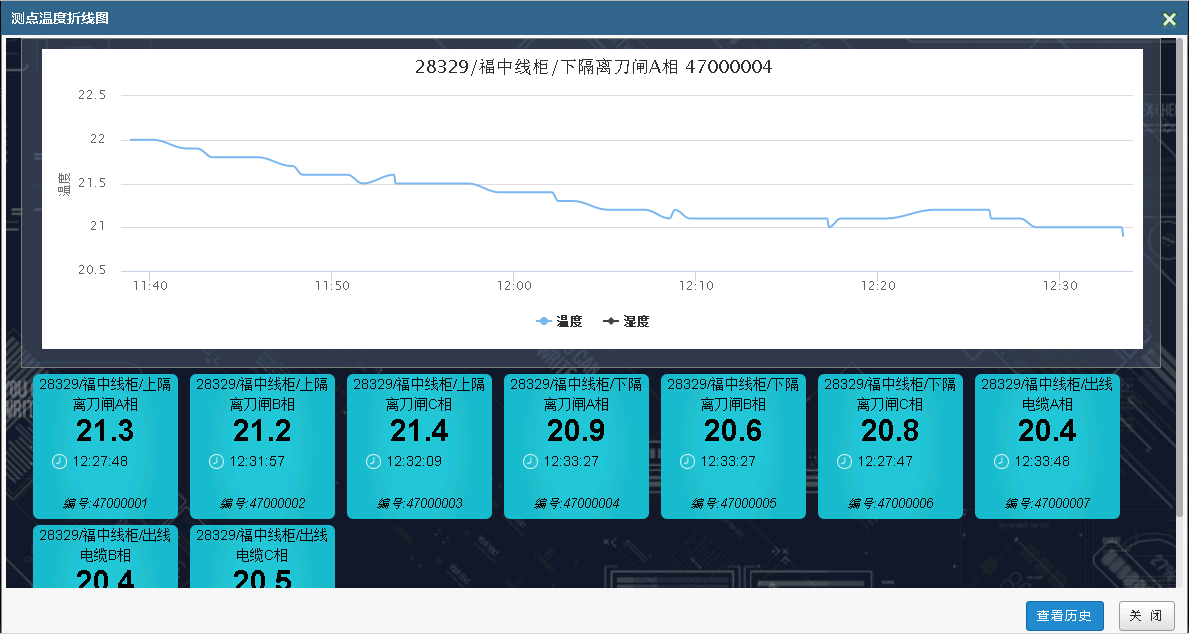This screenshot has height=634, width=1189.
Task: Click the 21.2 temperature value
Action: [x=262, y=431]
